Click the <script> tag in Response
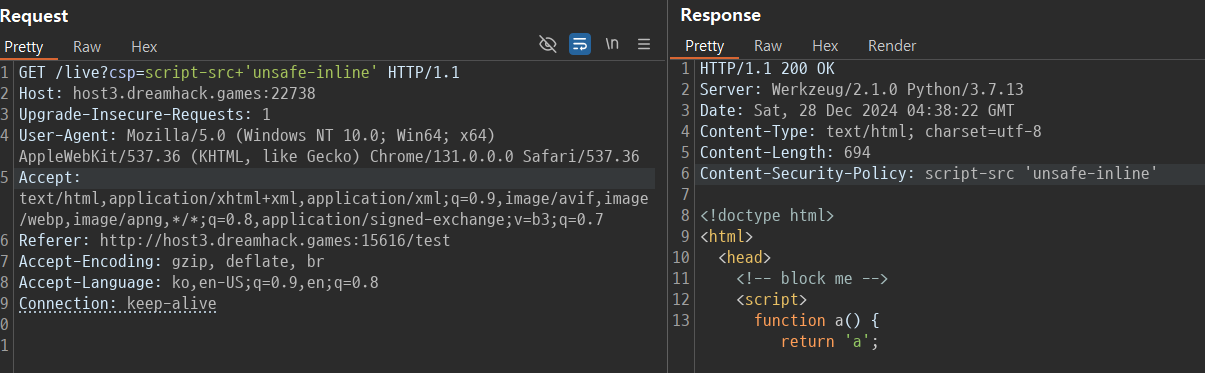The width and height of the screenshot is (1205, 373). (x=771, y=299)
